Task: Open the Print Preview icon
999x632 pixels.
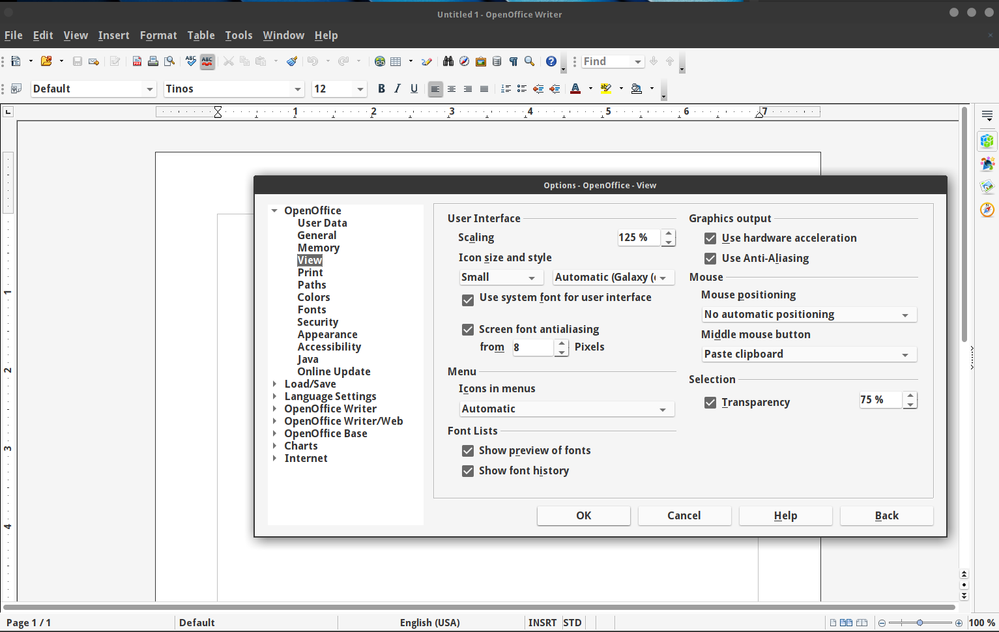Action: coord(171,62)
